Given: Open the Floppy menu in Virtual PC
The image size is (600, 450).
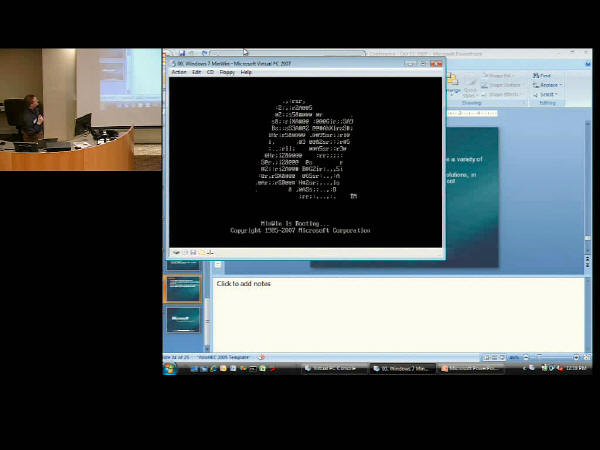Looking at the screenshot, I should click(227, 72).
